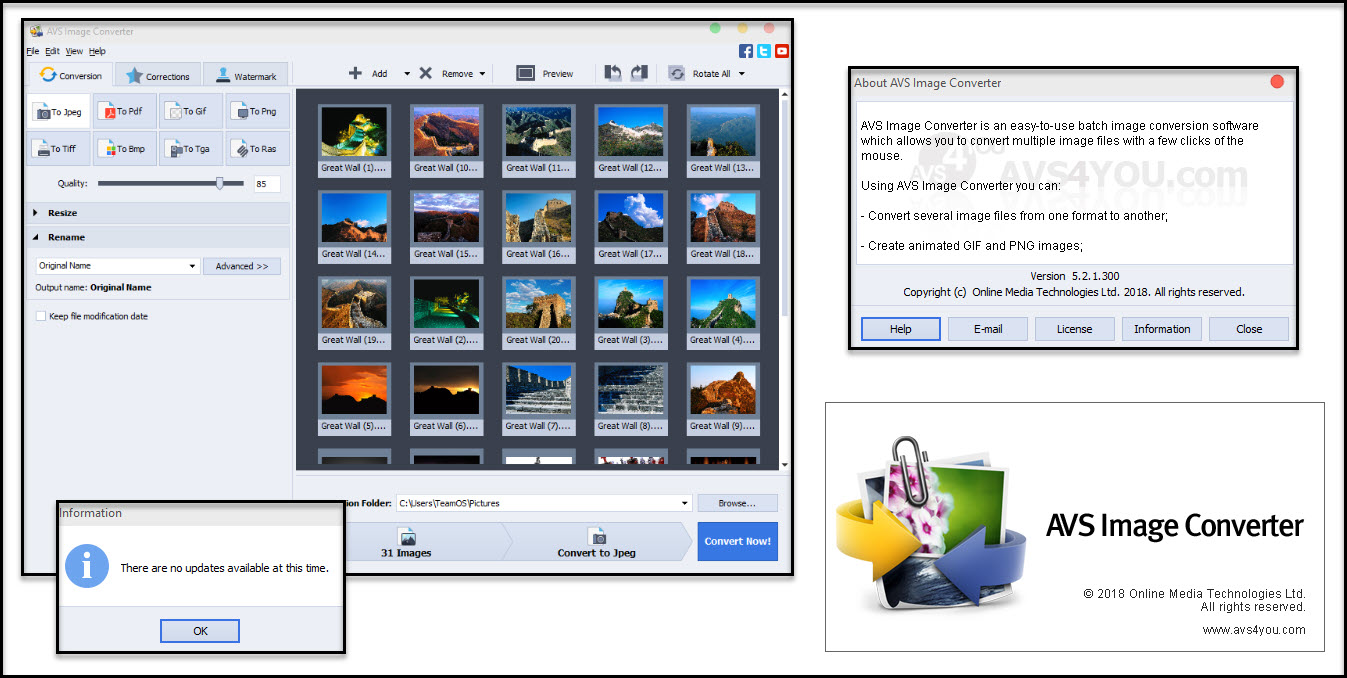The height and width of the screenshot is (678, 1347).
Task: Open the Facebook link icon
Action: tap(746, 51)
